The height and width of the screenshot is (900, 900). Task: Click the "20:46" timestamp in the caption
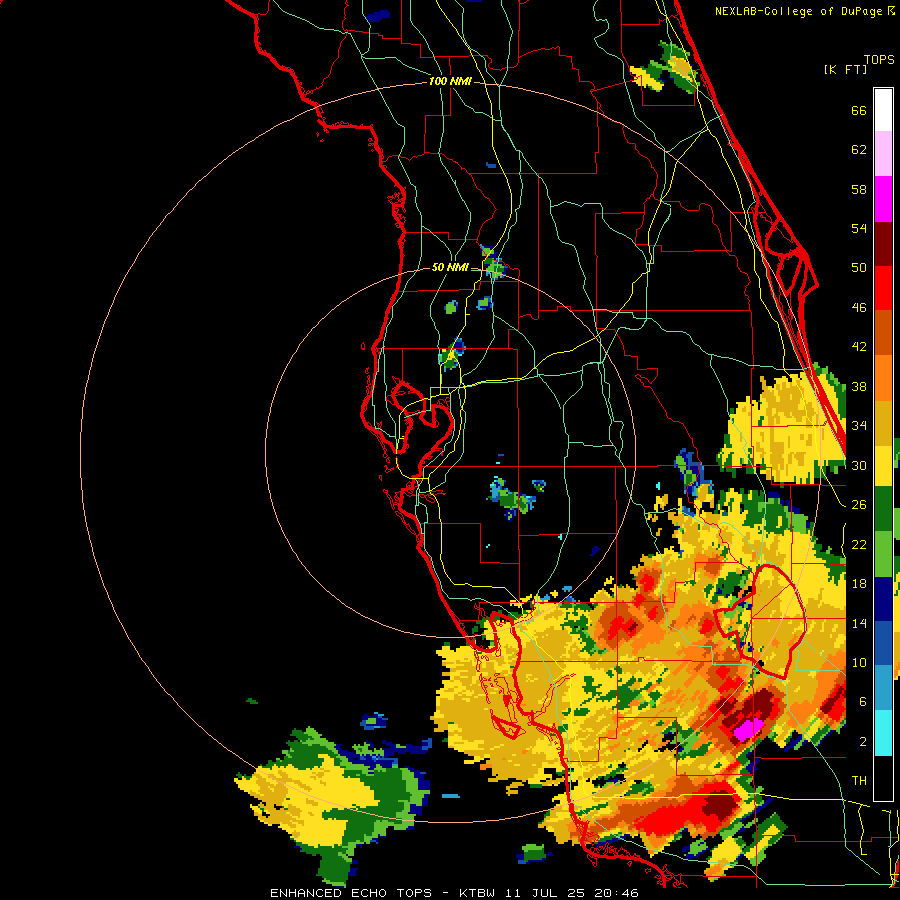click(x=616, y=893)
